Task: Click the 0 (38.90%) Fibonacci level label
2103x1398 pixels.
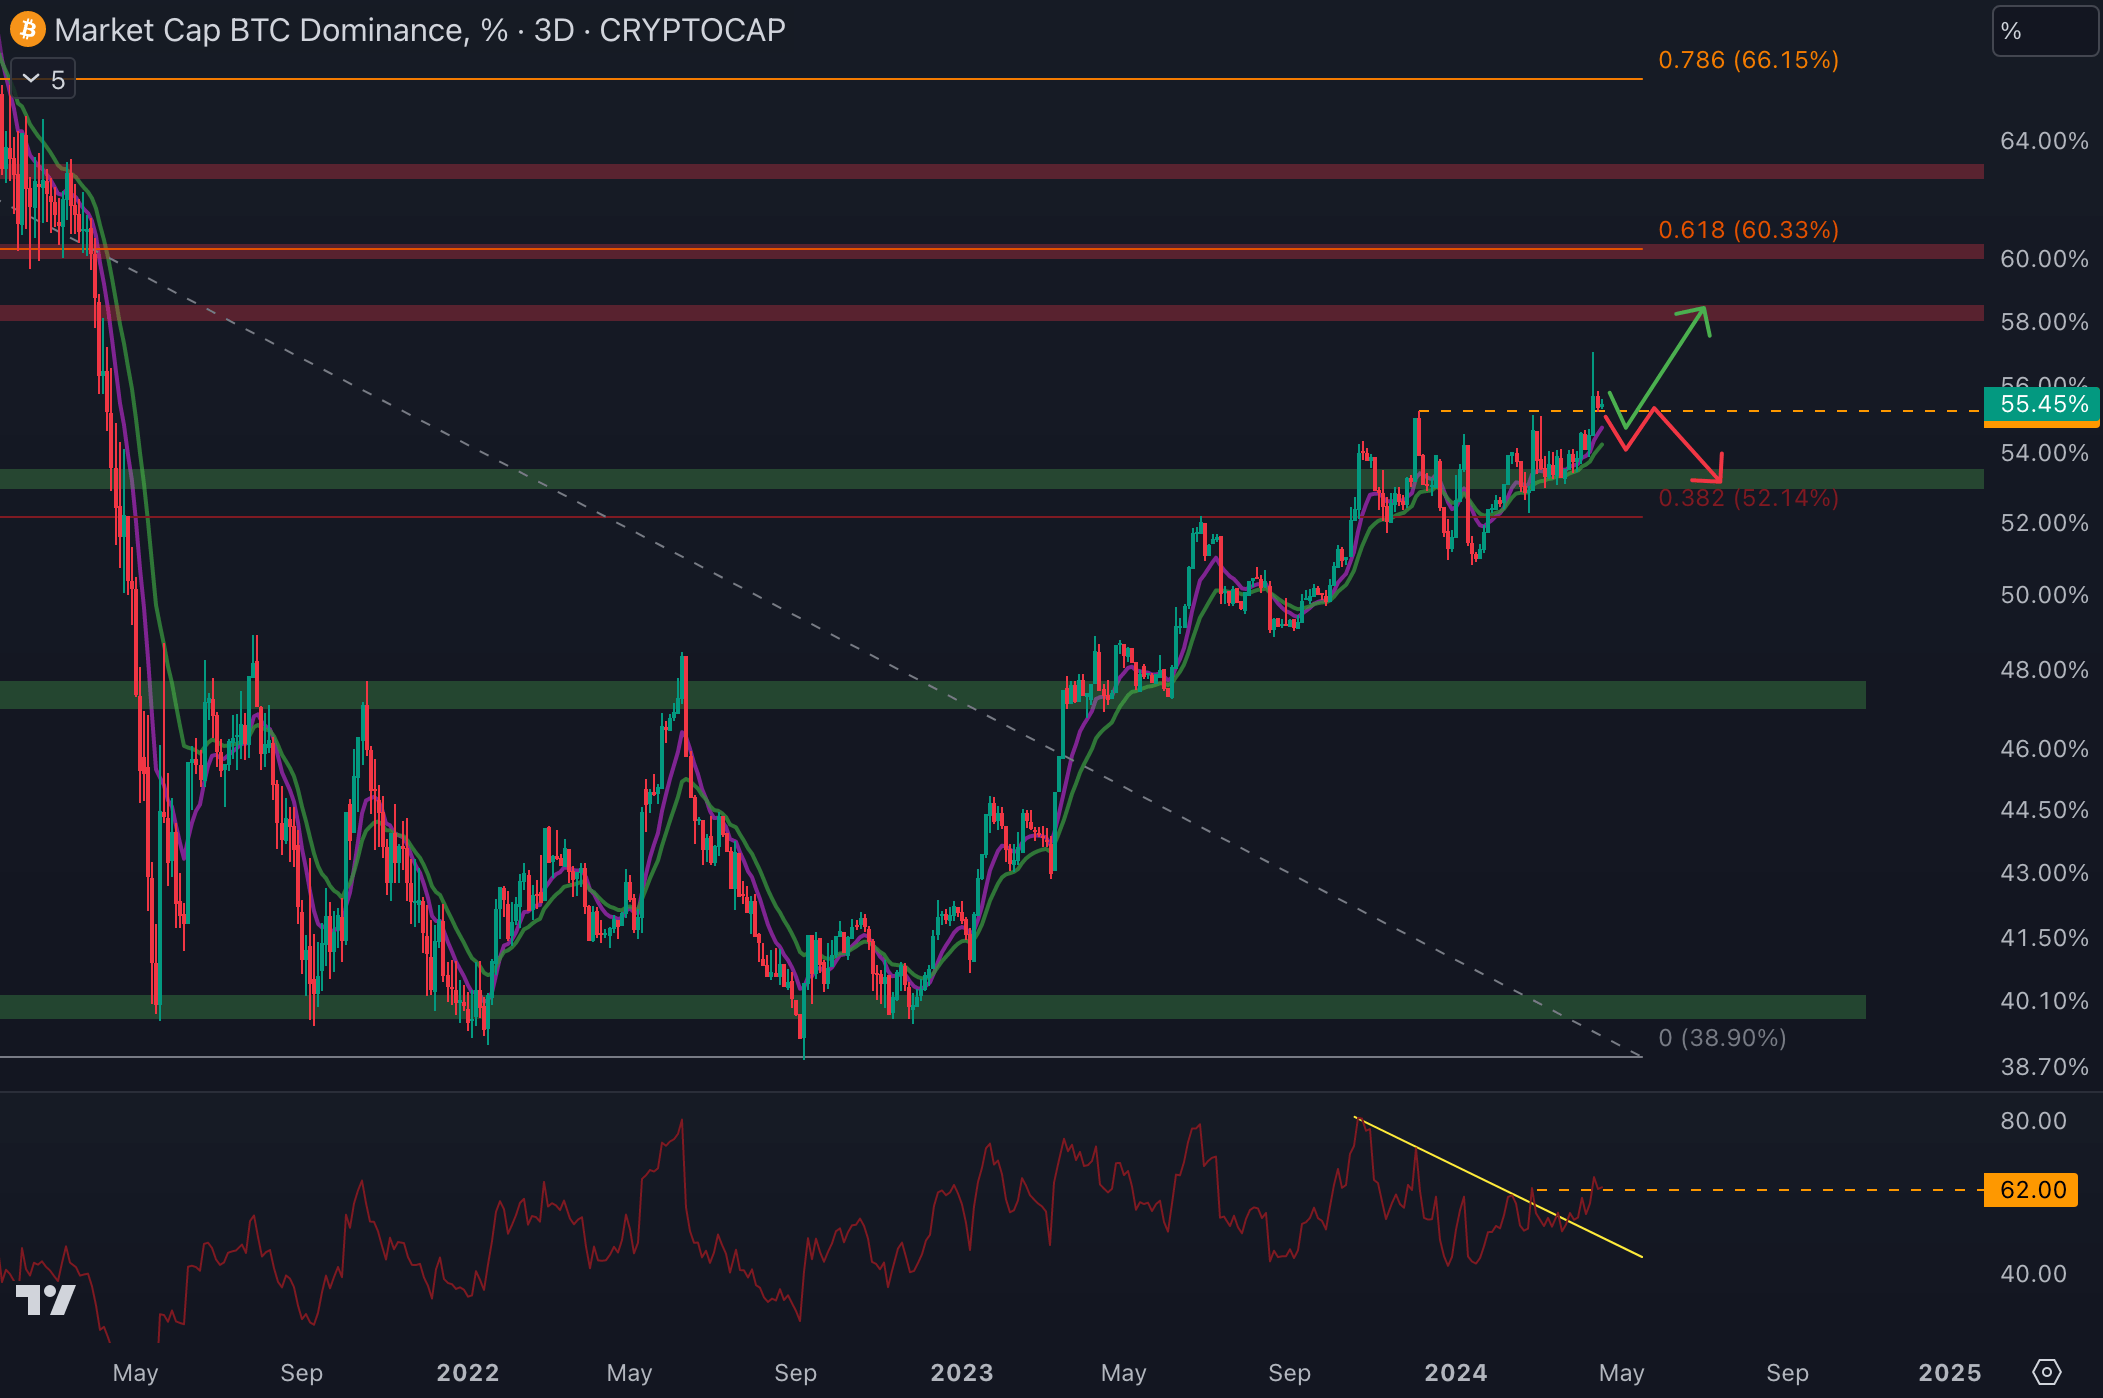Action: (x=1721, y=1038)
